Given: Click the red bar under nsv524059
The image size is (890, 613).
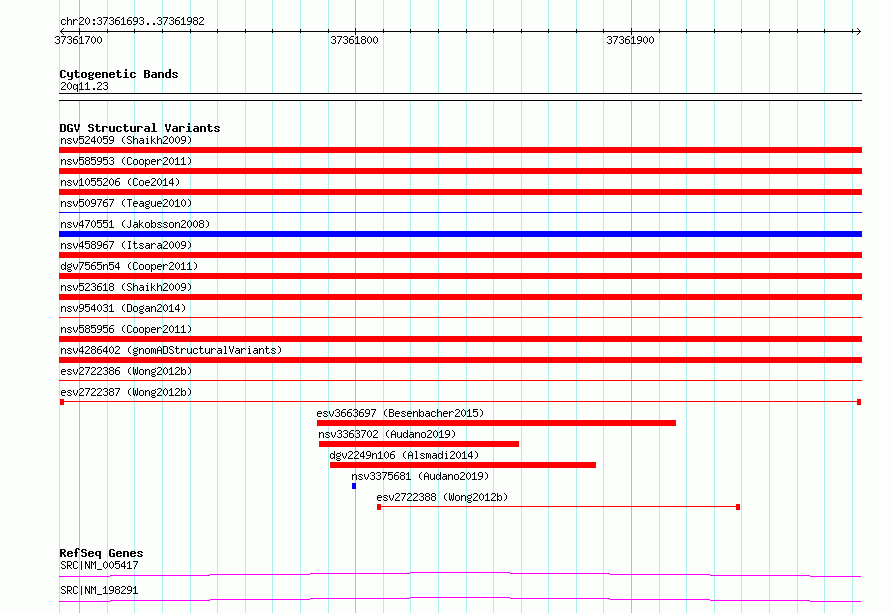Looking at the screenshot, I should tap(460, 150).
